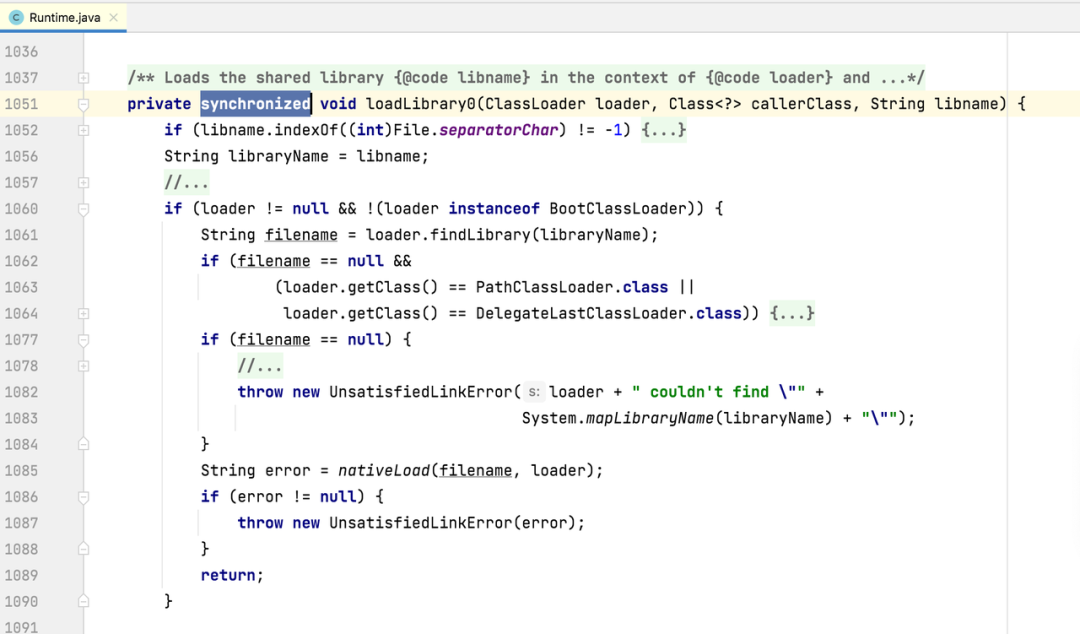
Task: Click the nativeLoad method call
Action: (x=384, y=471)
